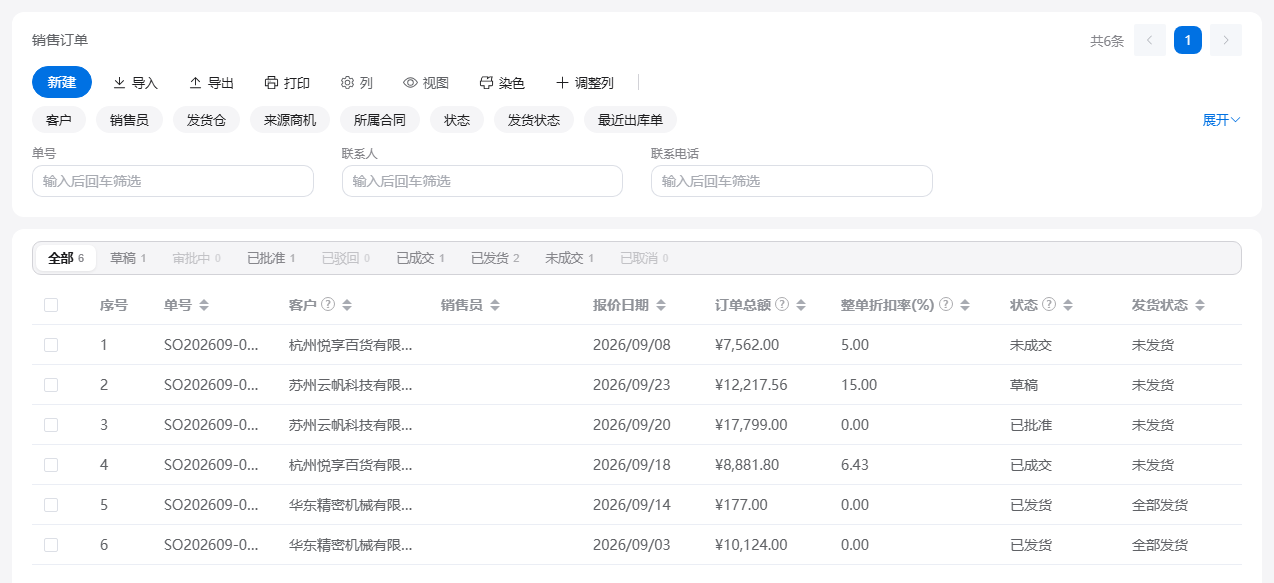Click the ¥7,562.00 amount cell
Screen dimensions: 1274x583
(747, 345)
